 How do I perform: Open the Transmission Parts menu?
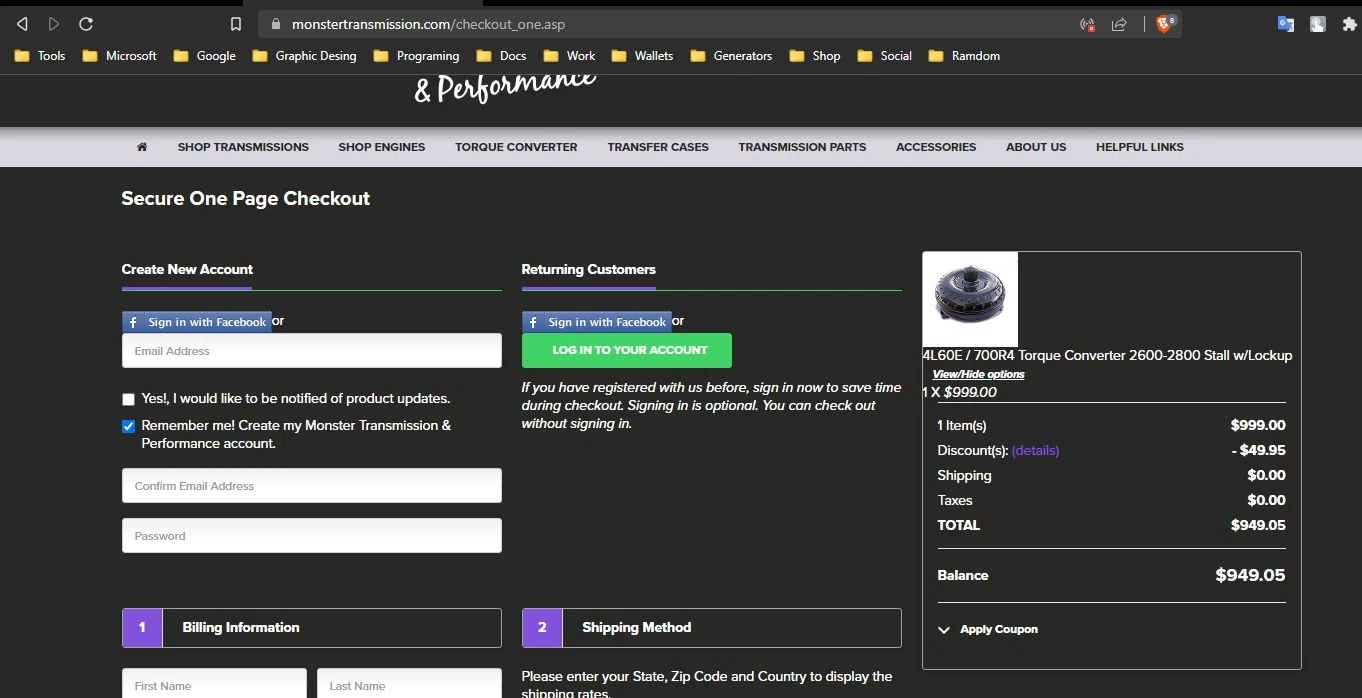click(802, 147)
